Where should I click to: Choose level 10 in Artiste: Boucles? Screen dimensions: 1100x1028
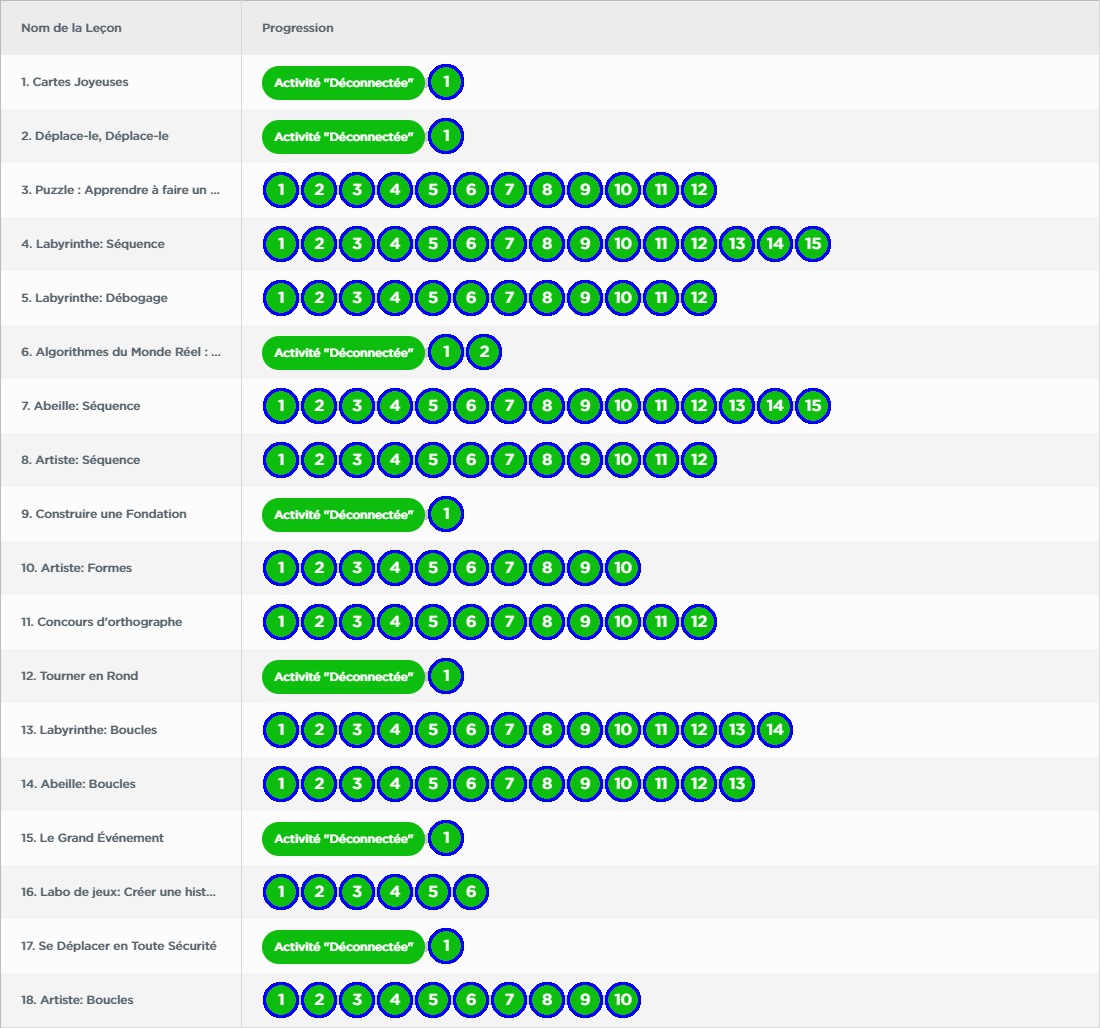coord(623,1000)
